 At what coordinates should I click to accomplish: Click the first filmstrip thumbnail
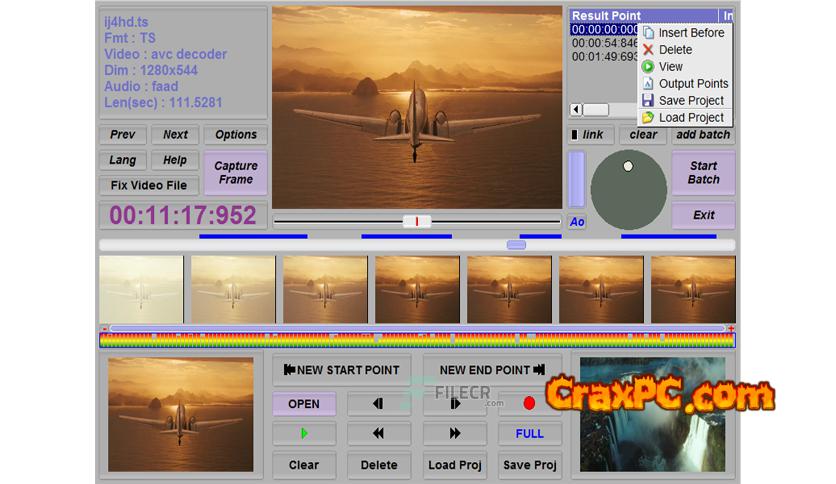click(x=141, y=289)
